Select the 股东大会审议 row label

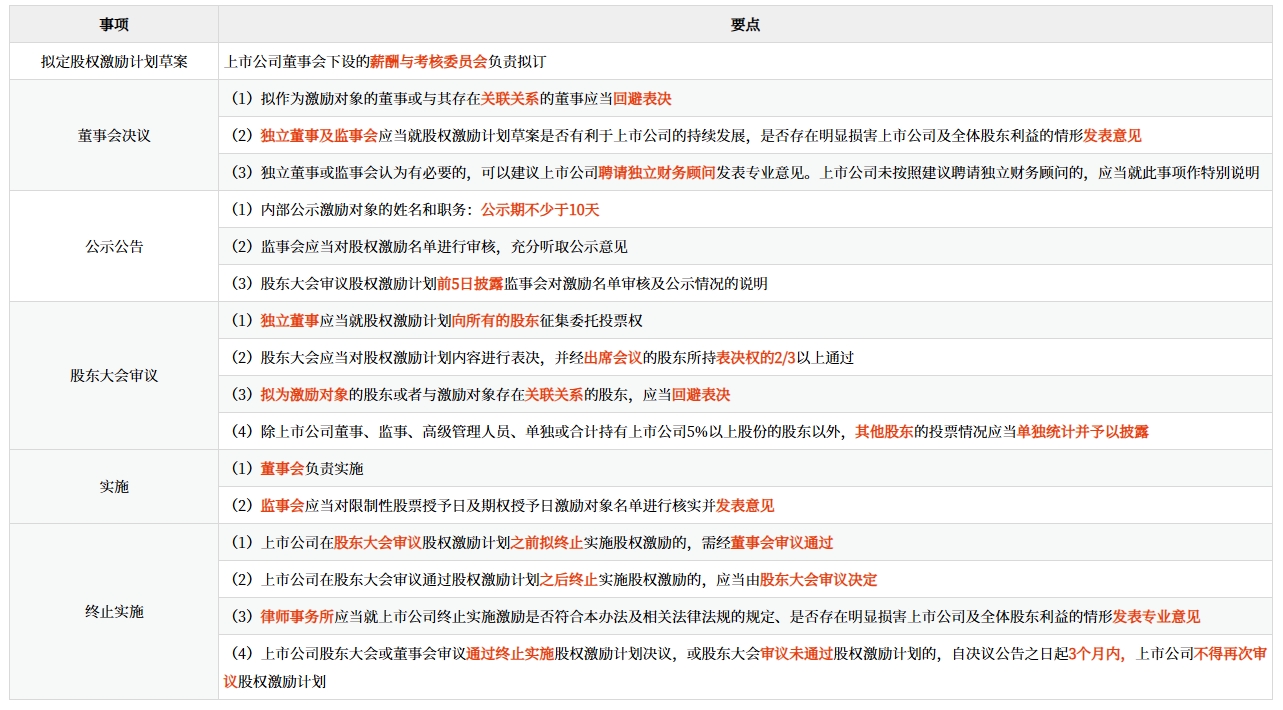coord(112,376)
